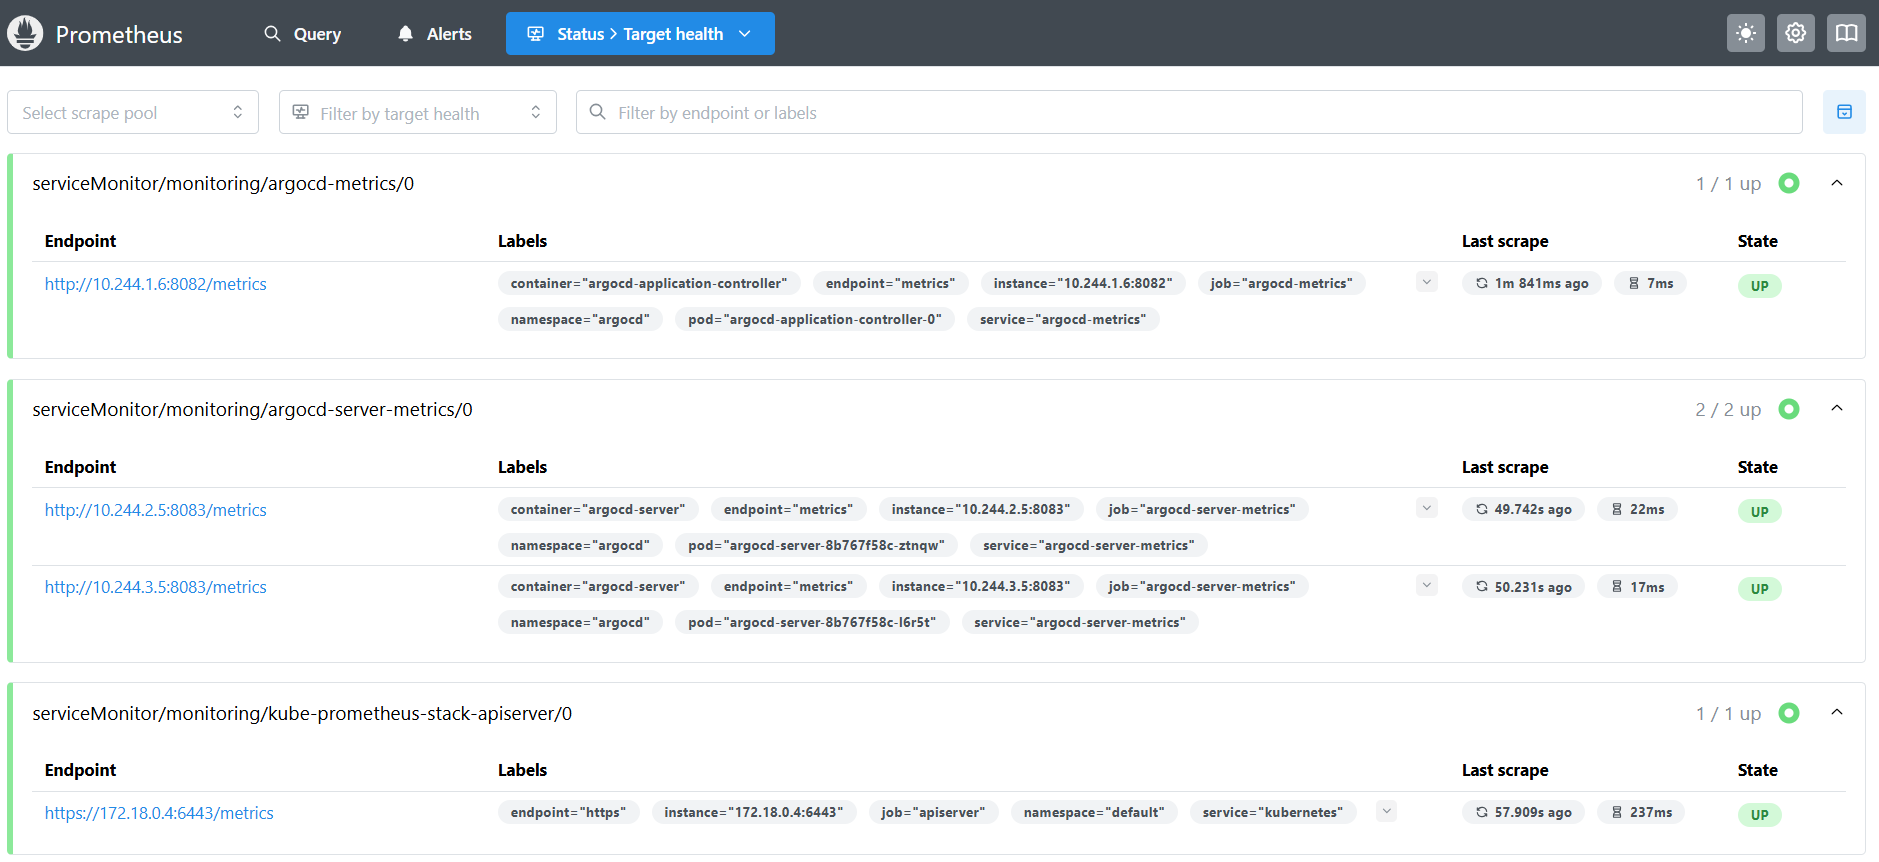
Task: Click the bell icon next to Alerts
Action: tap(405, 34)
